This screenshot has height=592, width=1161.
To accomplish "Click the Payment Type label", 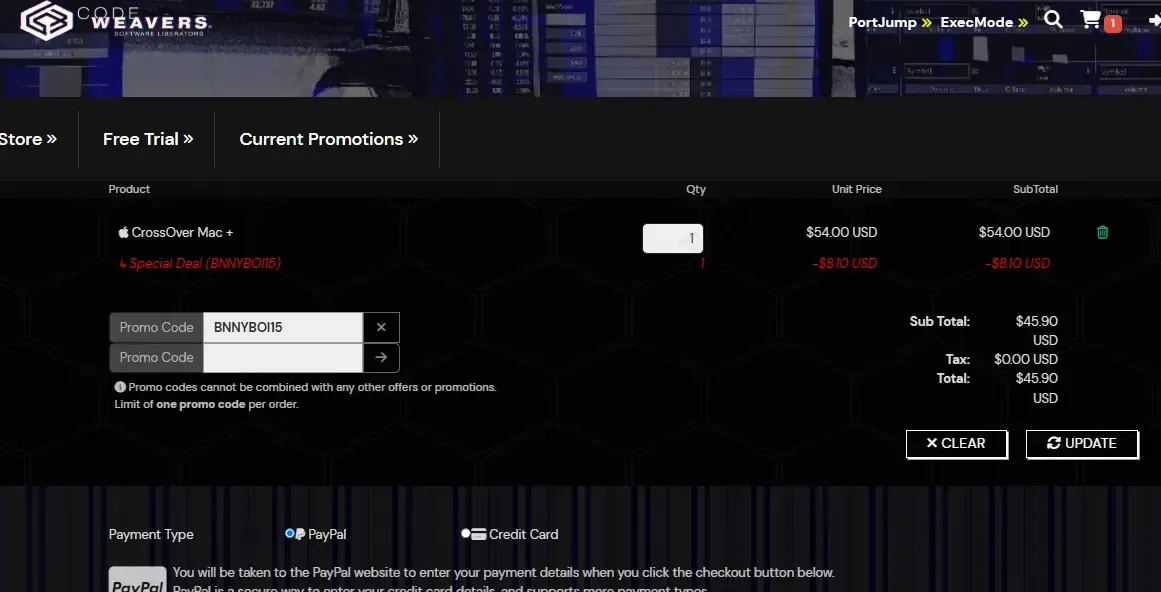I will [151, 534].
